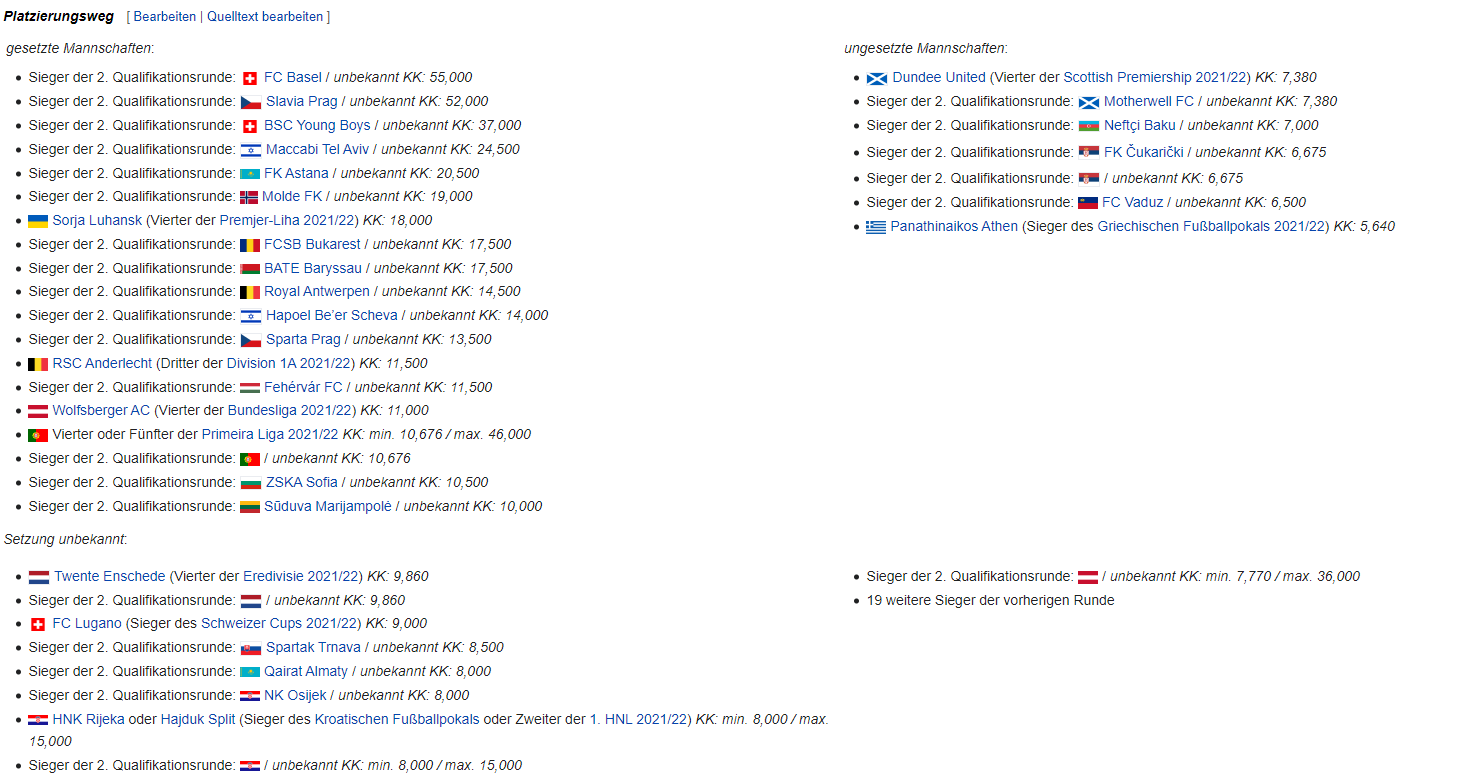1458x782 pixels.
Task: Click the Belgian flag beside Royal Antwerpen
Action: pos(250,292)
